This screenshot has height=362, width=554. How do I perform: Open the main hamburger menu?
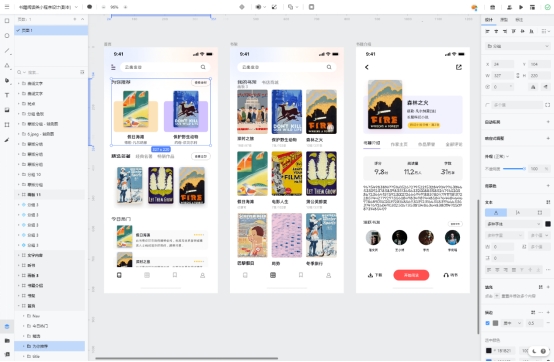coord(7,7)
